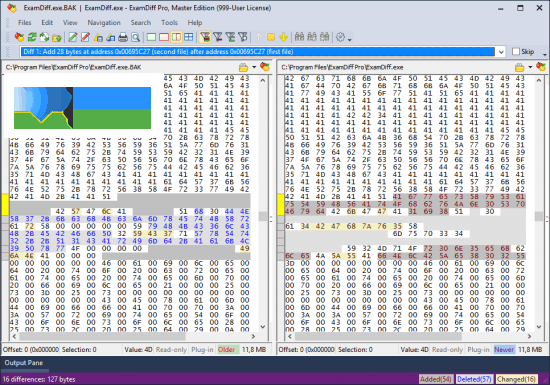Click right pane scroll-left arrow
This screenshot has width=550, height=385.
coord(290,336)
